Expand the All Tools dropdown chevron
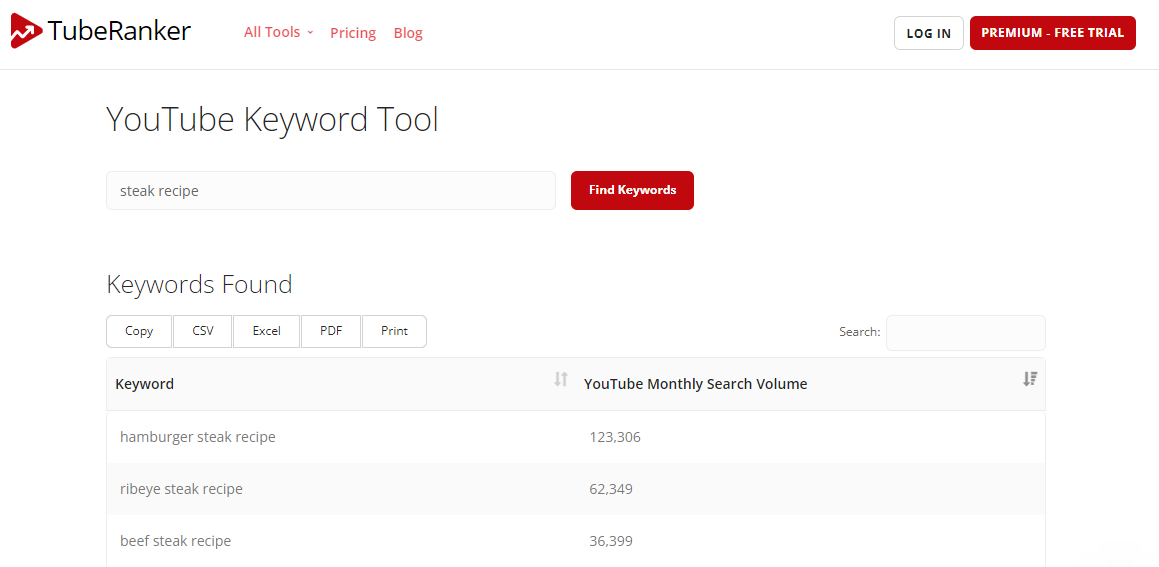This screenshot has width=1159, height=567. pyautogui.click(x=310, y=33)
